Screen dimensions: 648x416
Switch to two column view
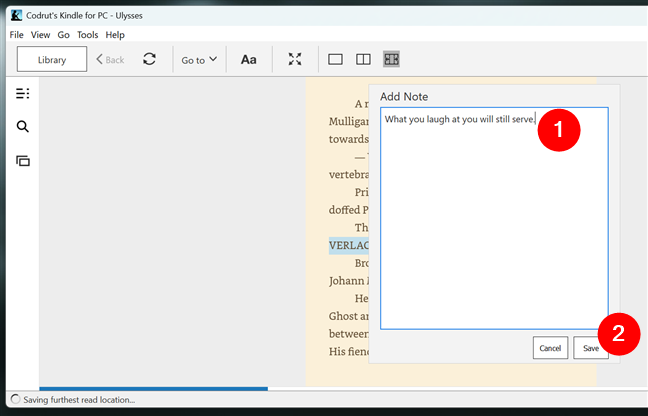[x=364, y=59]
